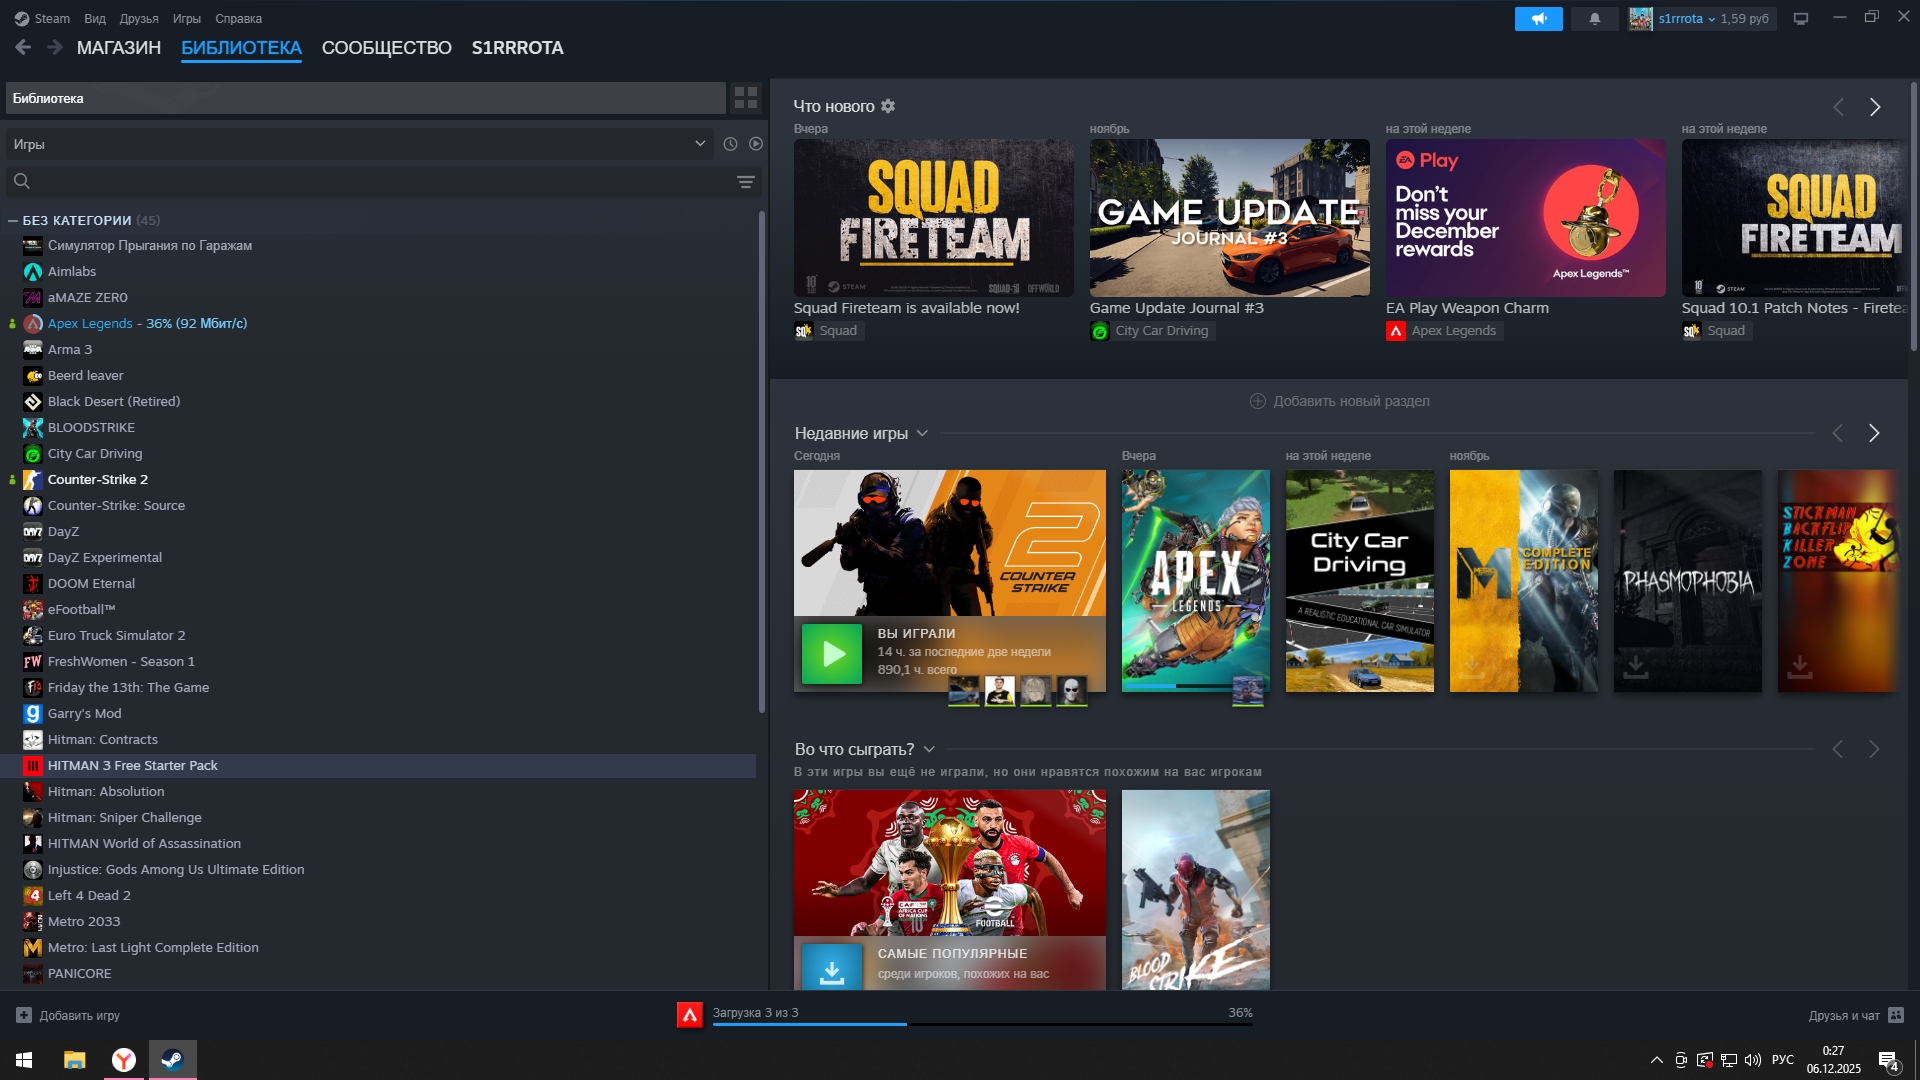Open the notifications bell
Viewport: 1920px width, 1080px height.
[1595, 19]
